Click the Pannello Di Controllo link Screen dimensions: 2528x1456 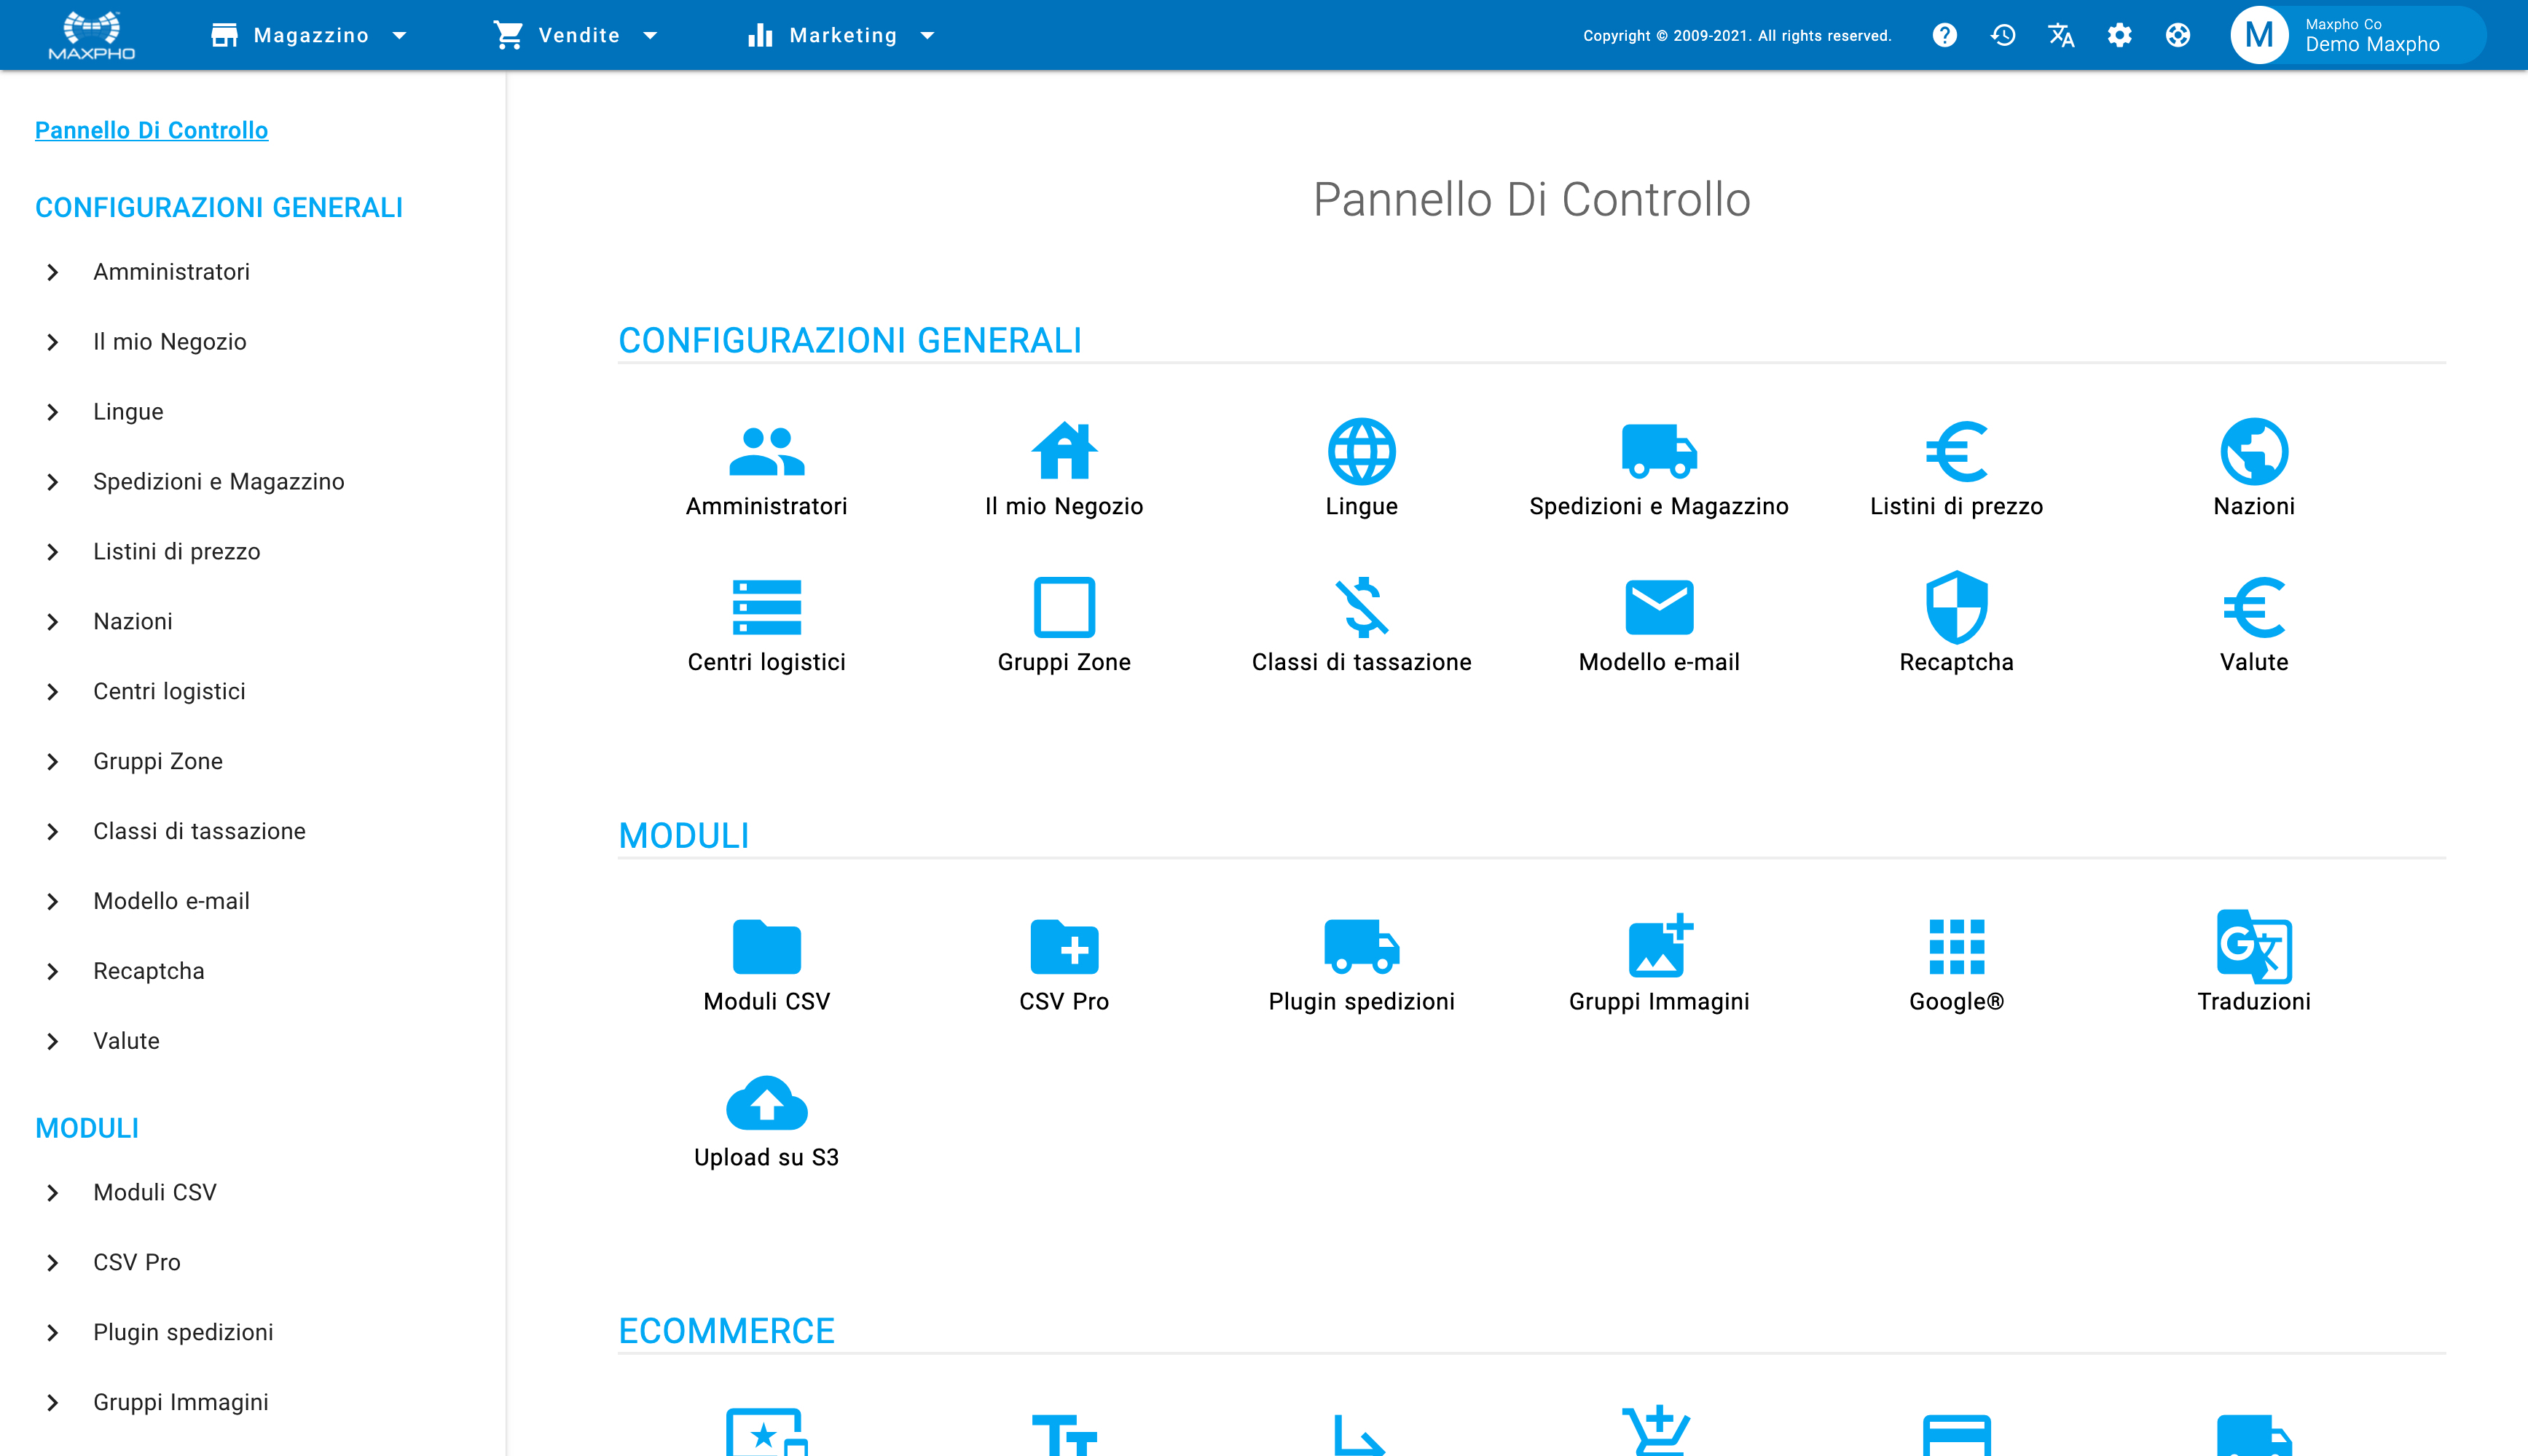point(151,130)
